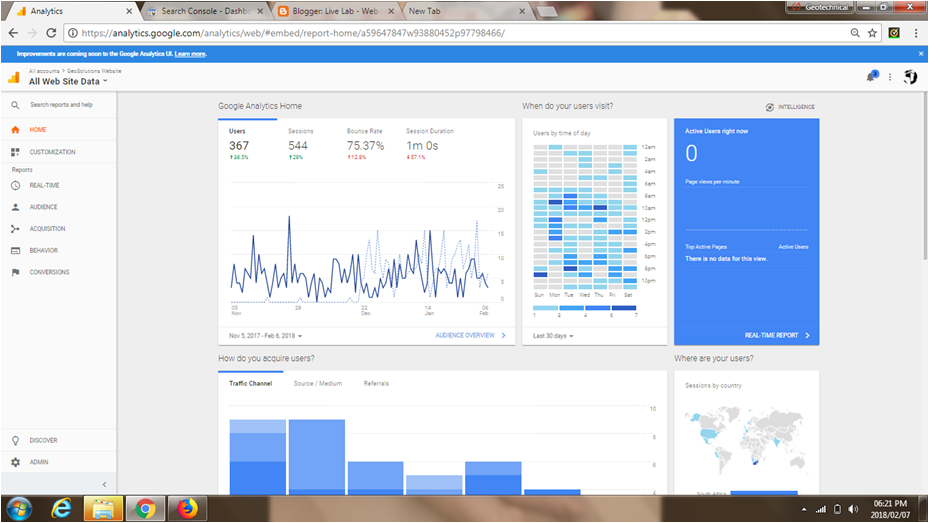Click the Chrome icon in the taskbar
Viewport: 929px width, 523px height.
(x=145, y=508)
